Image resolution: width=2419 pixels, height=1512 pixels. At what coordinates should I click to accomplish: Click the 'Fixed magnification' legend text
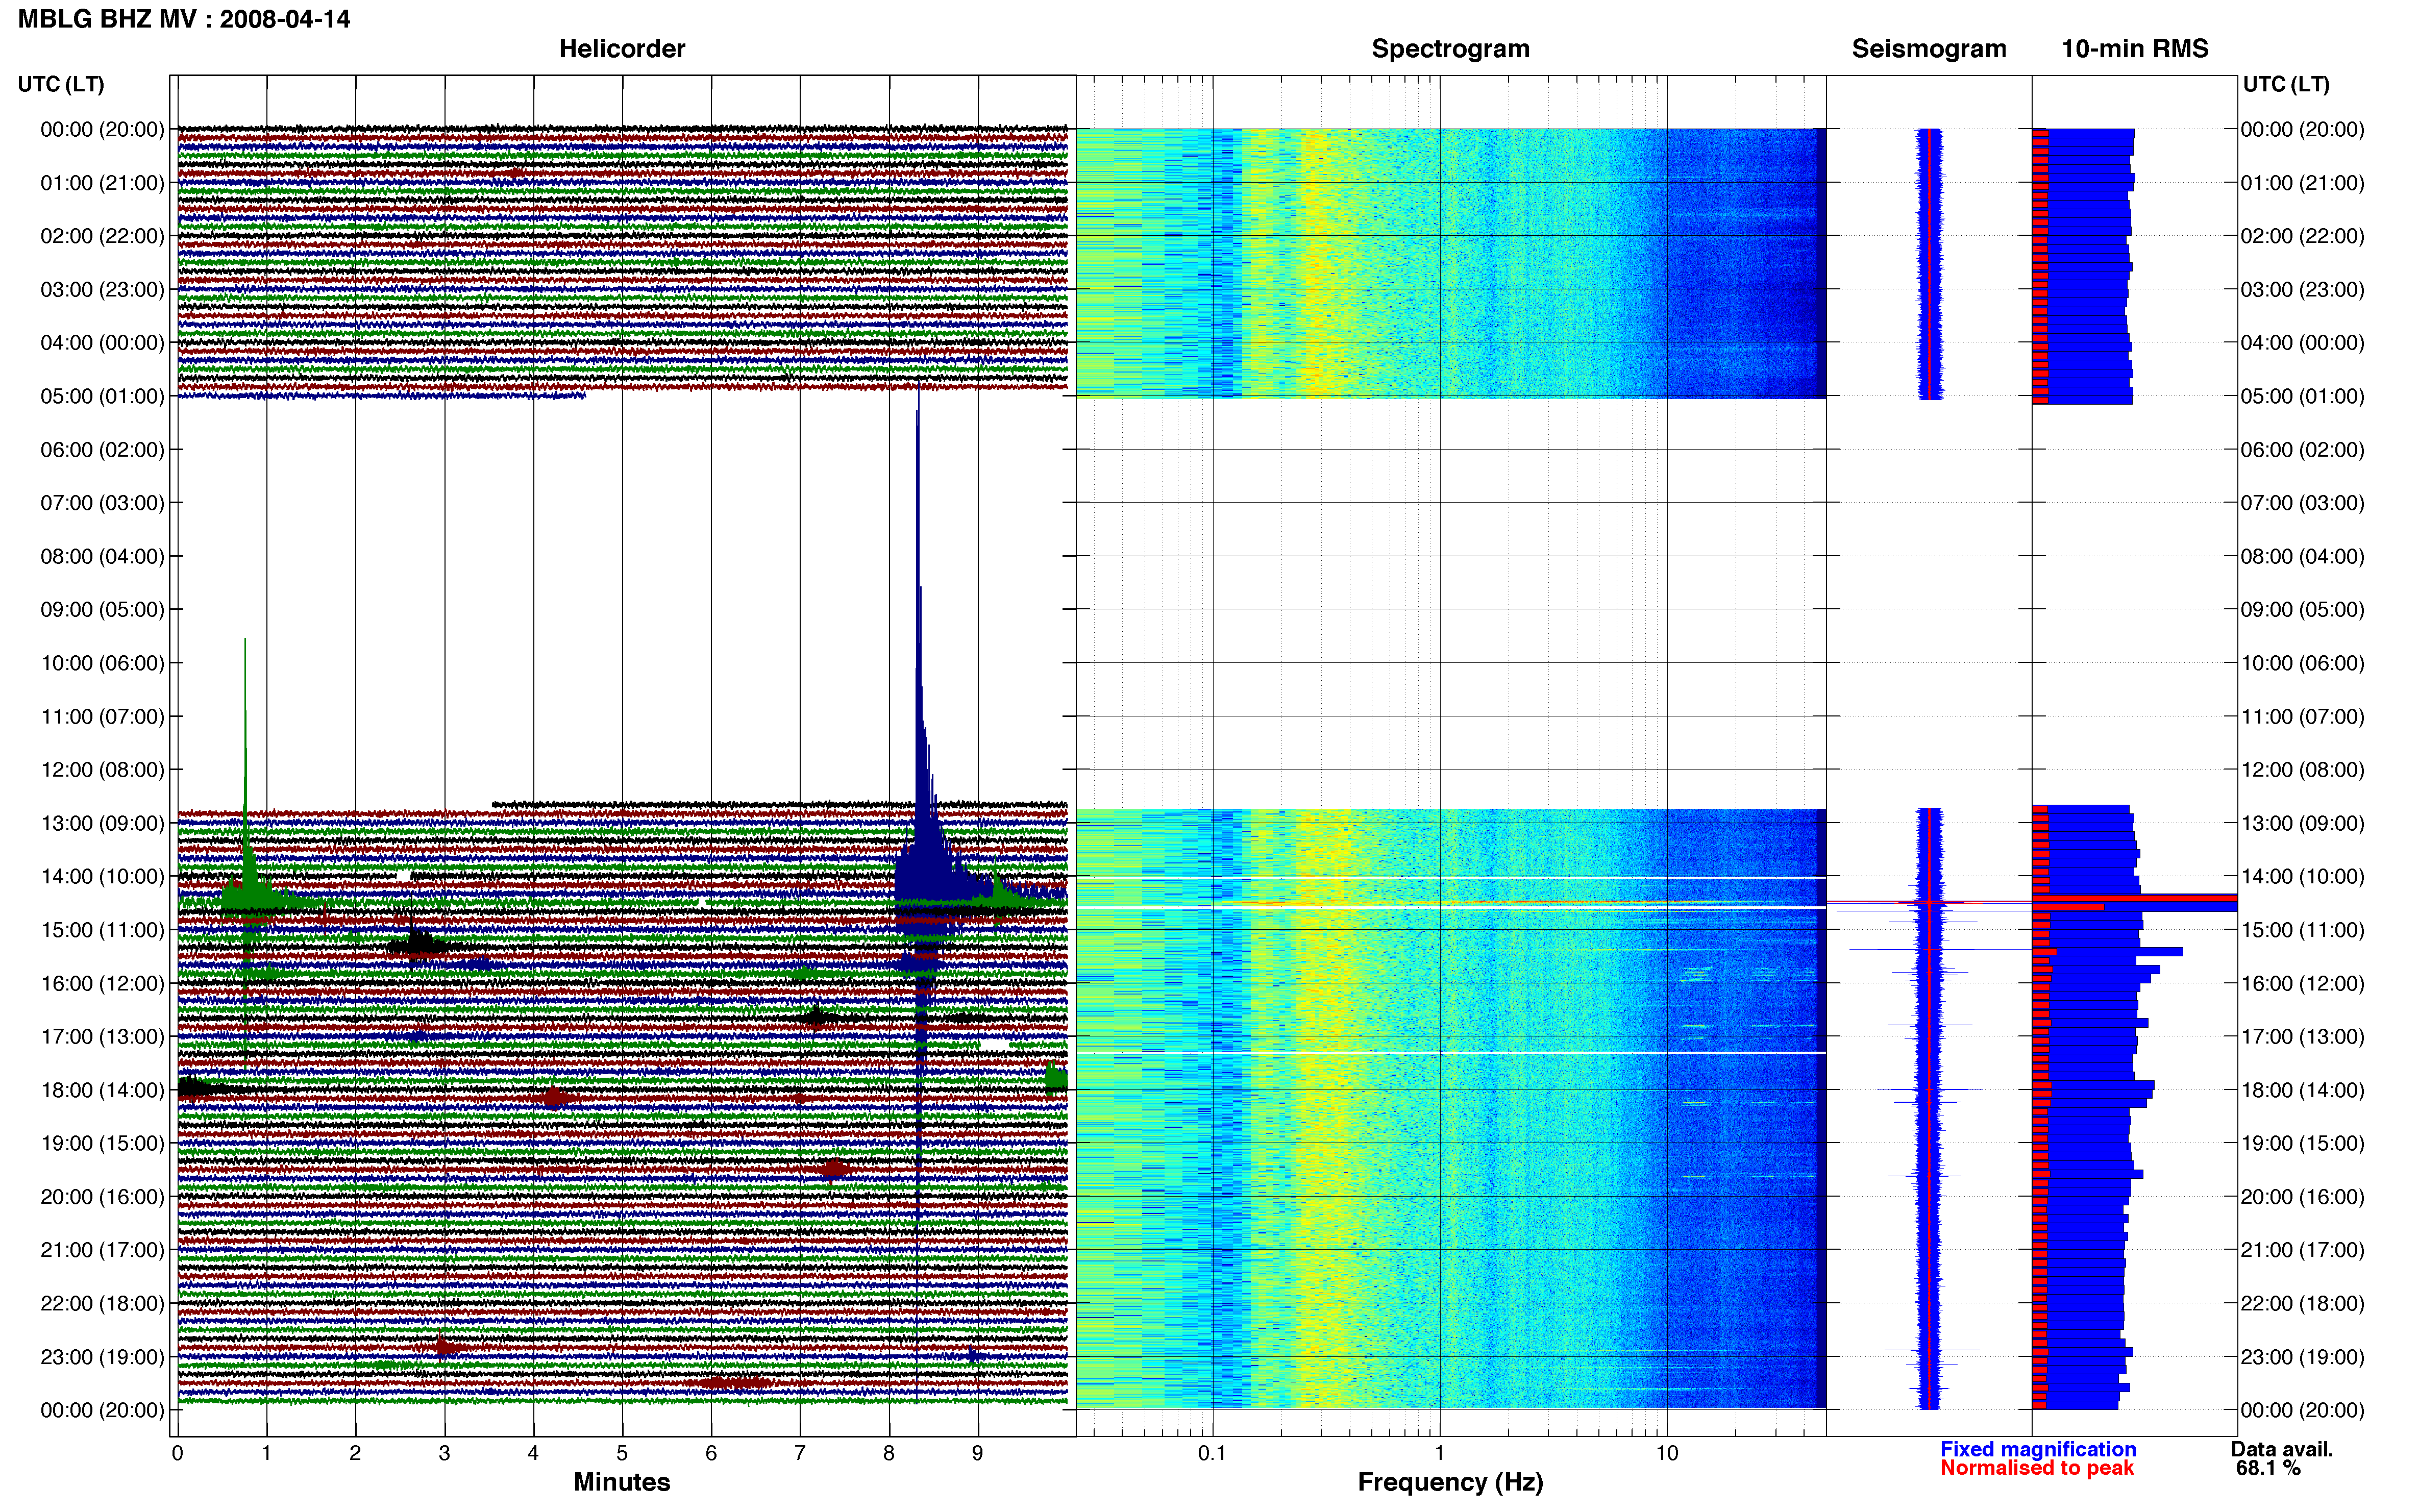(2038, 1449)
